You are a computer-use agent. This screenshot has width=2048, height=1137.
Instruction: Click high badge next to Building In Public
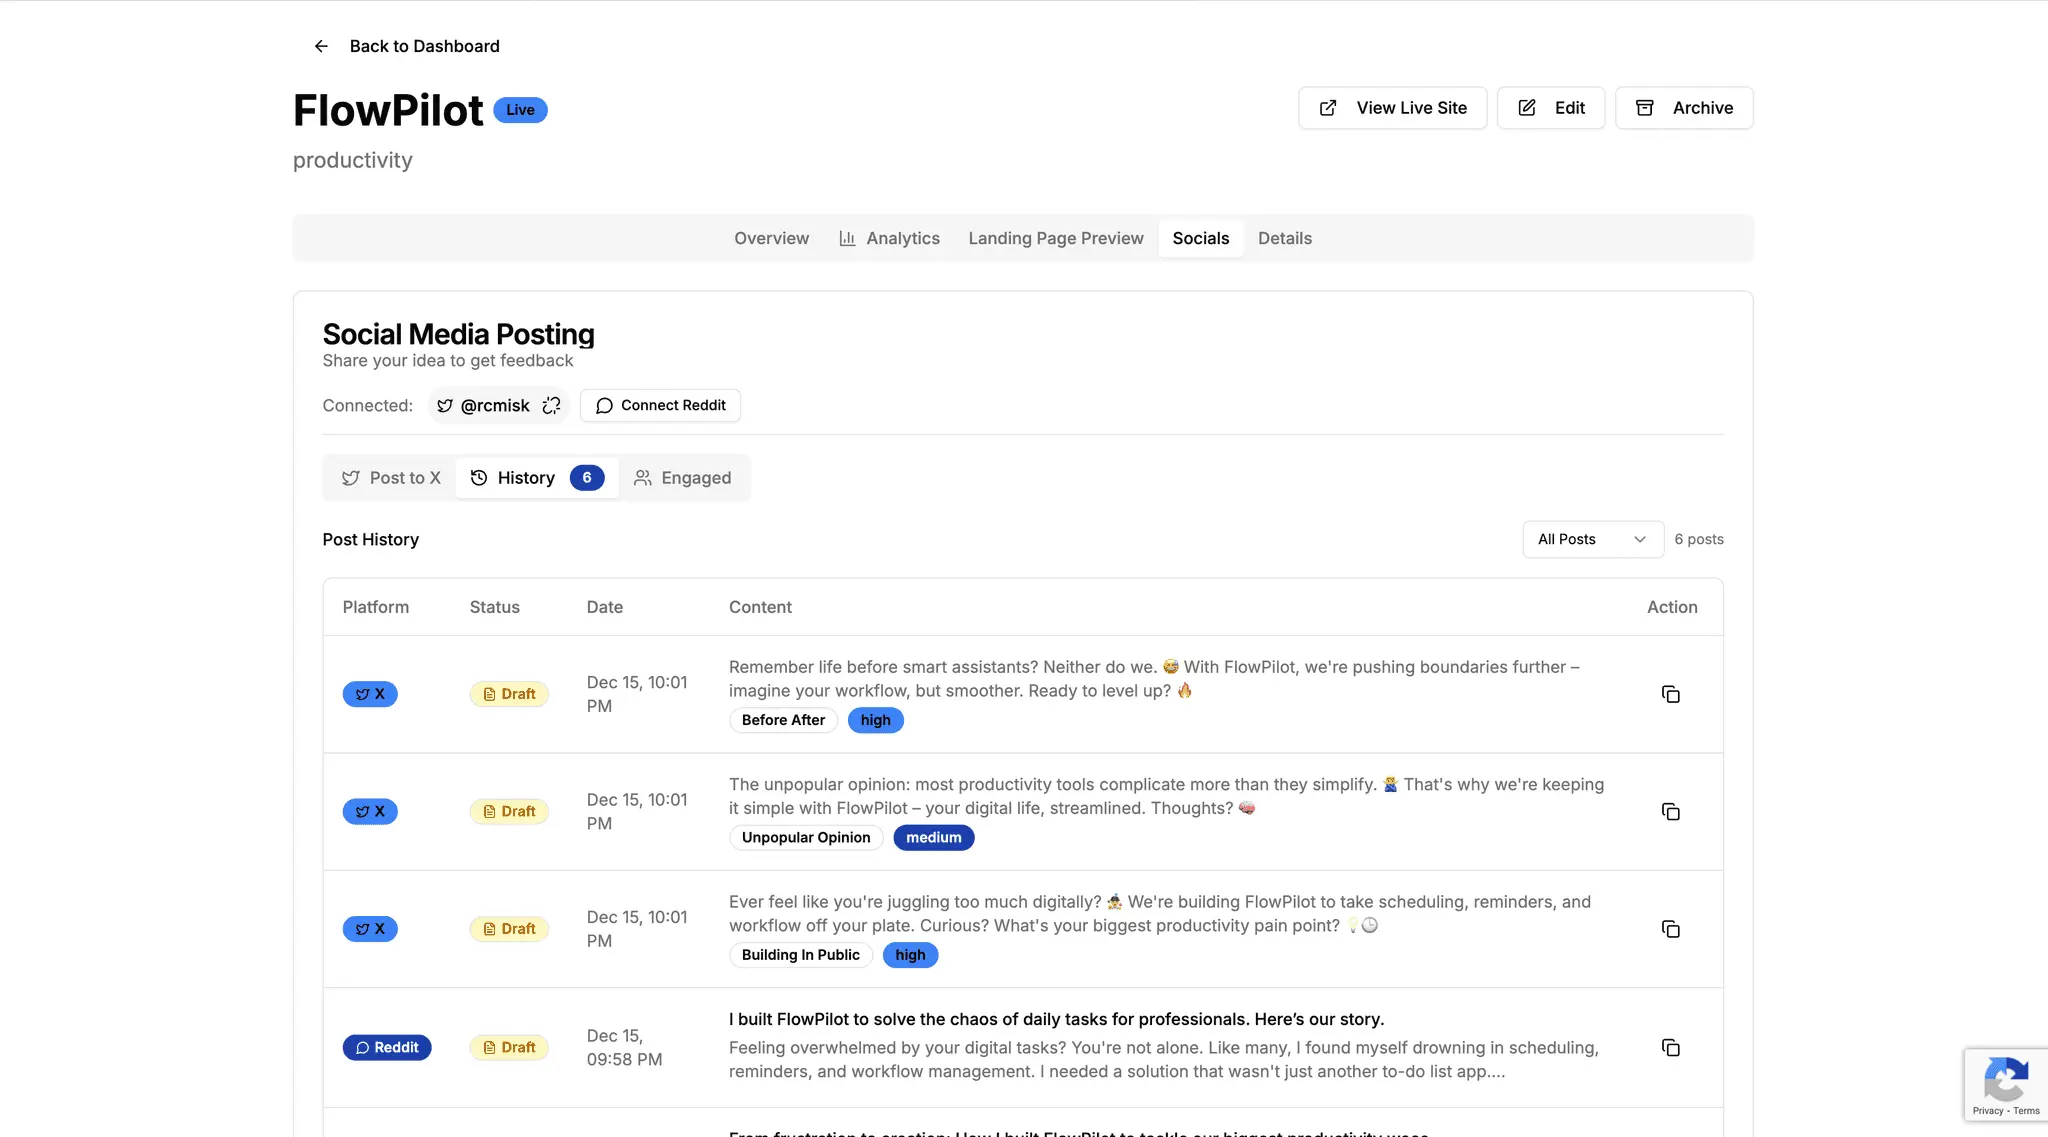click(x=910, y=955)
